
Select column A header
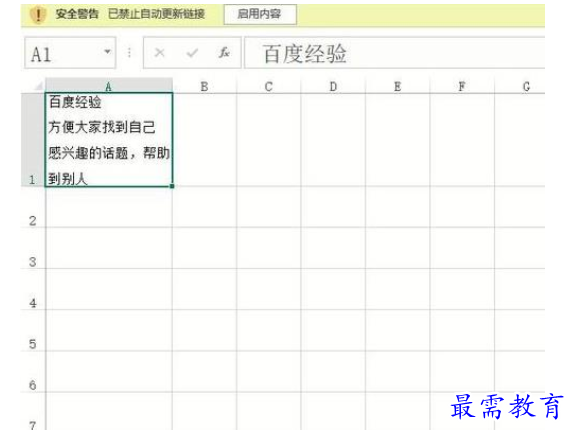click(109, 86)
